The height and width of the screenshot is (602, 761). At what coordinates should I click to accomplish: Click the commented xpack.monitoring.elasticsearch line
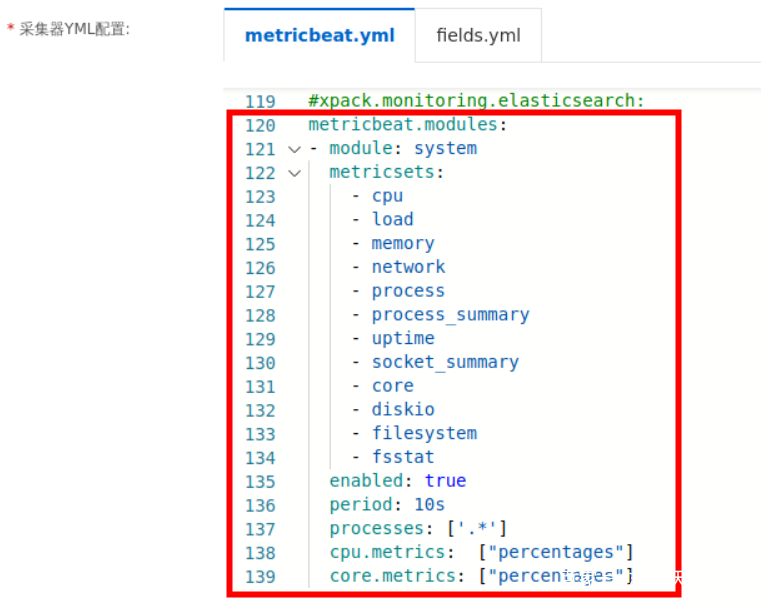(476, 100)
